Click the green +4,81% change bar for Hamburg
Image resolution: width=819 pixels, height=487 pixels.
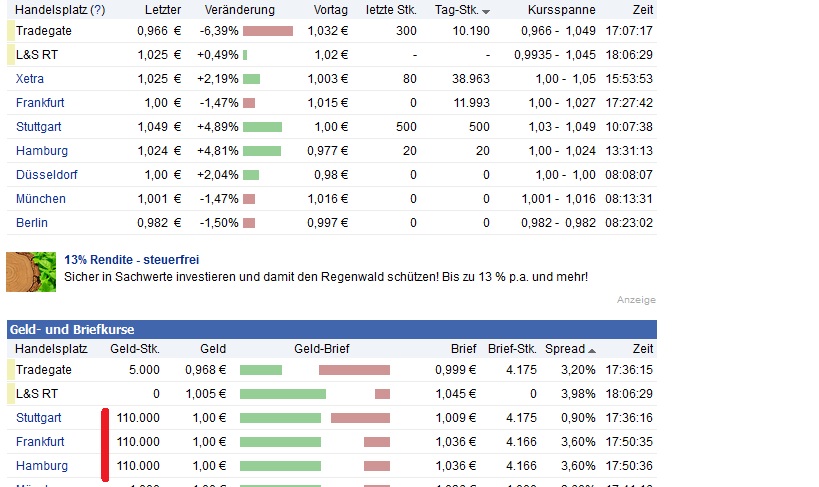coord(262,151)
